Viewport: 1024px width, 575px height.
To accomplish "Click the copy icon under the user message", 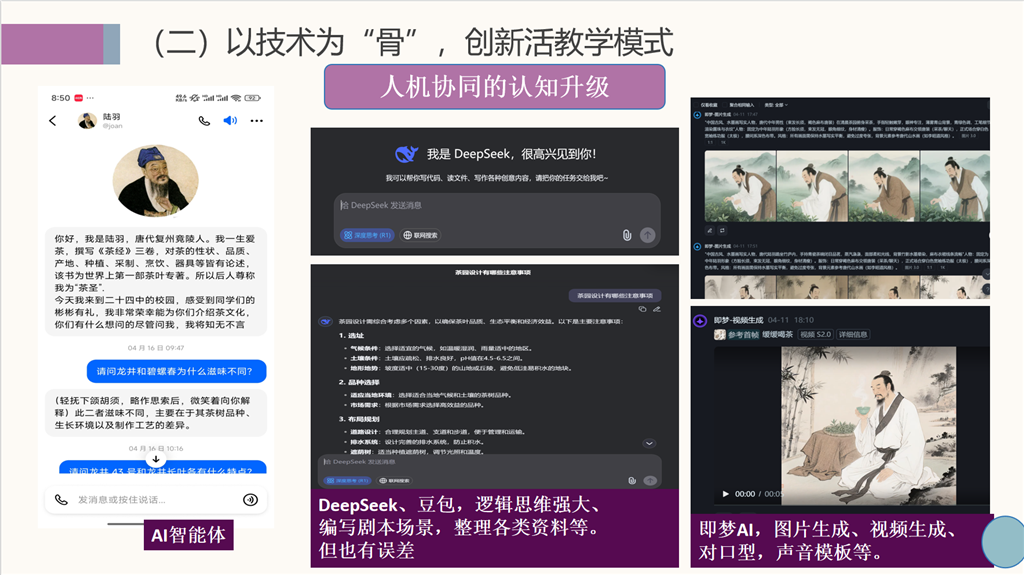I will click(x=642, y=309).
